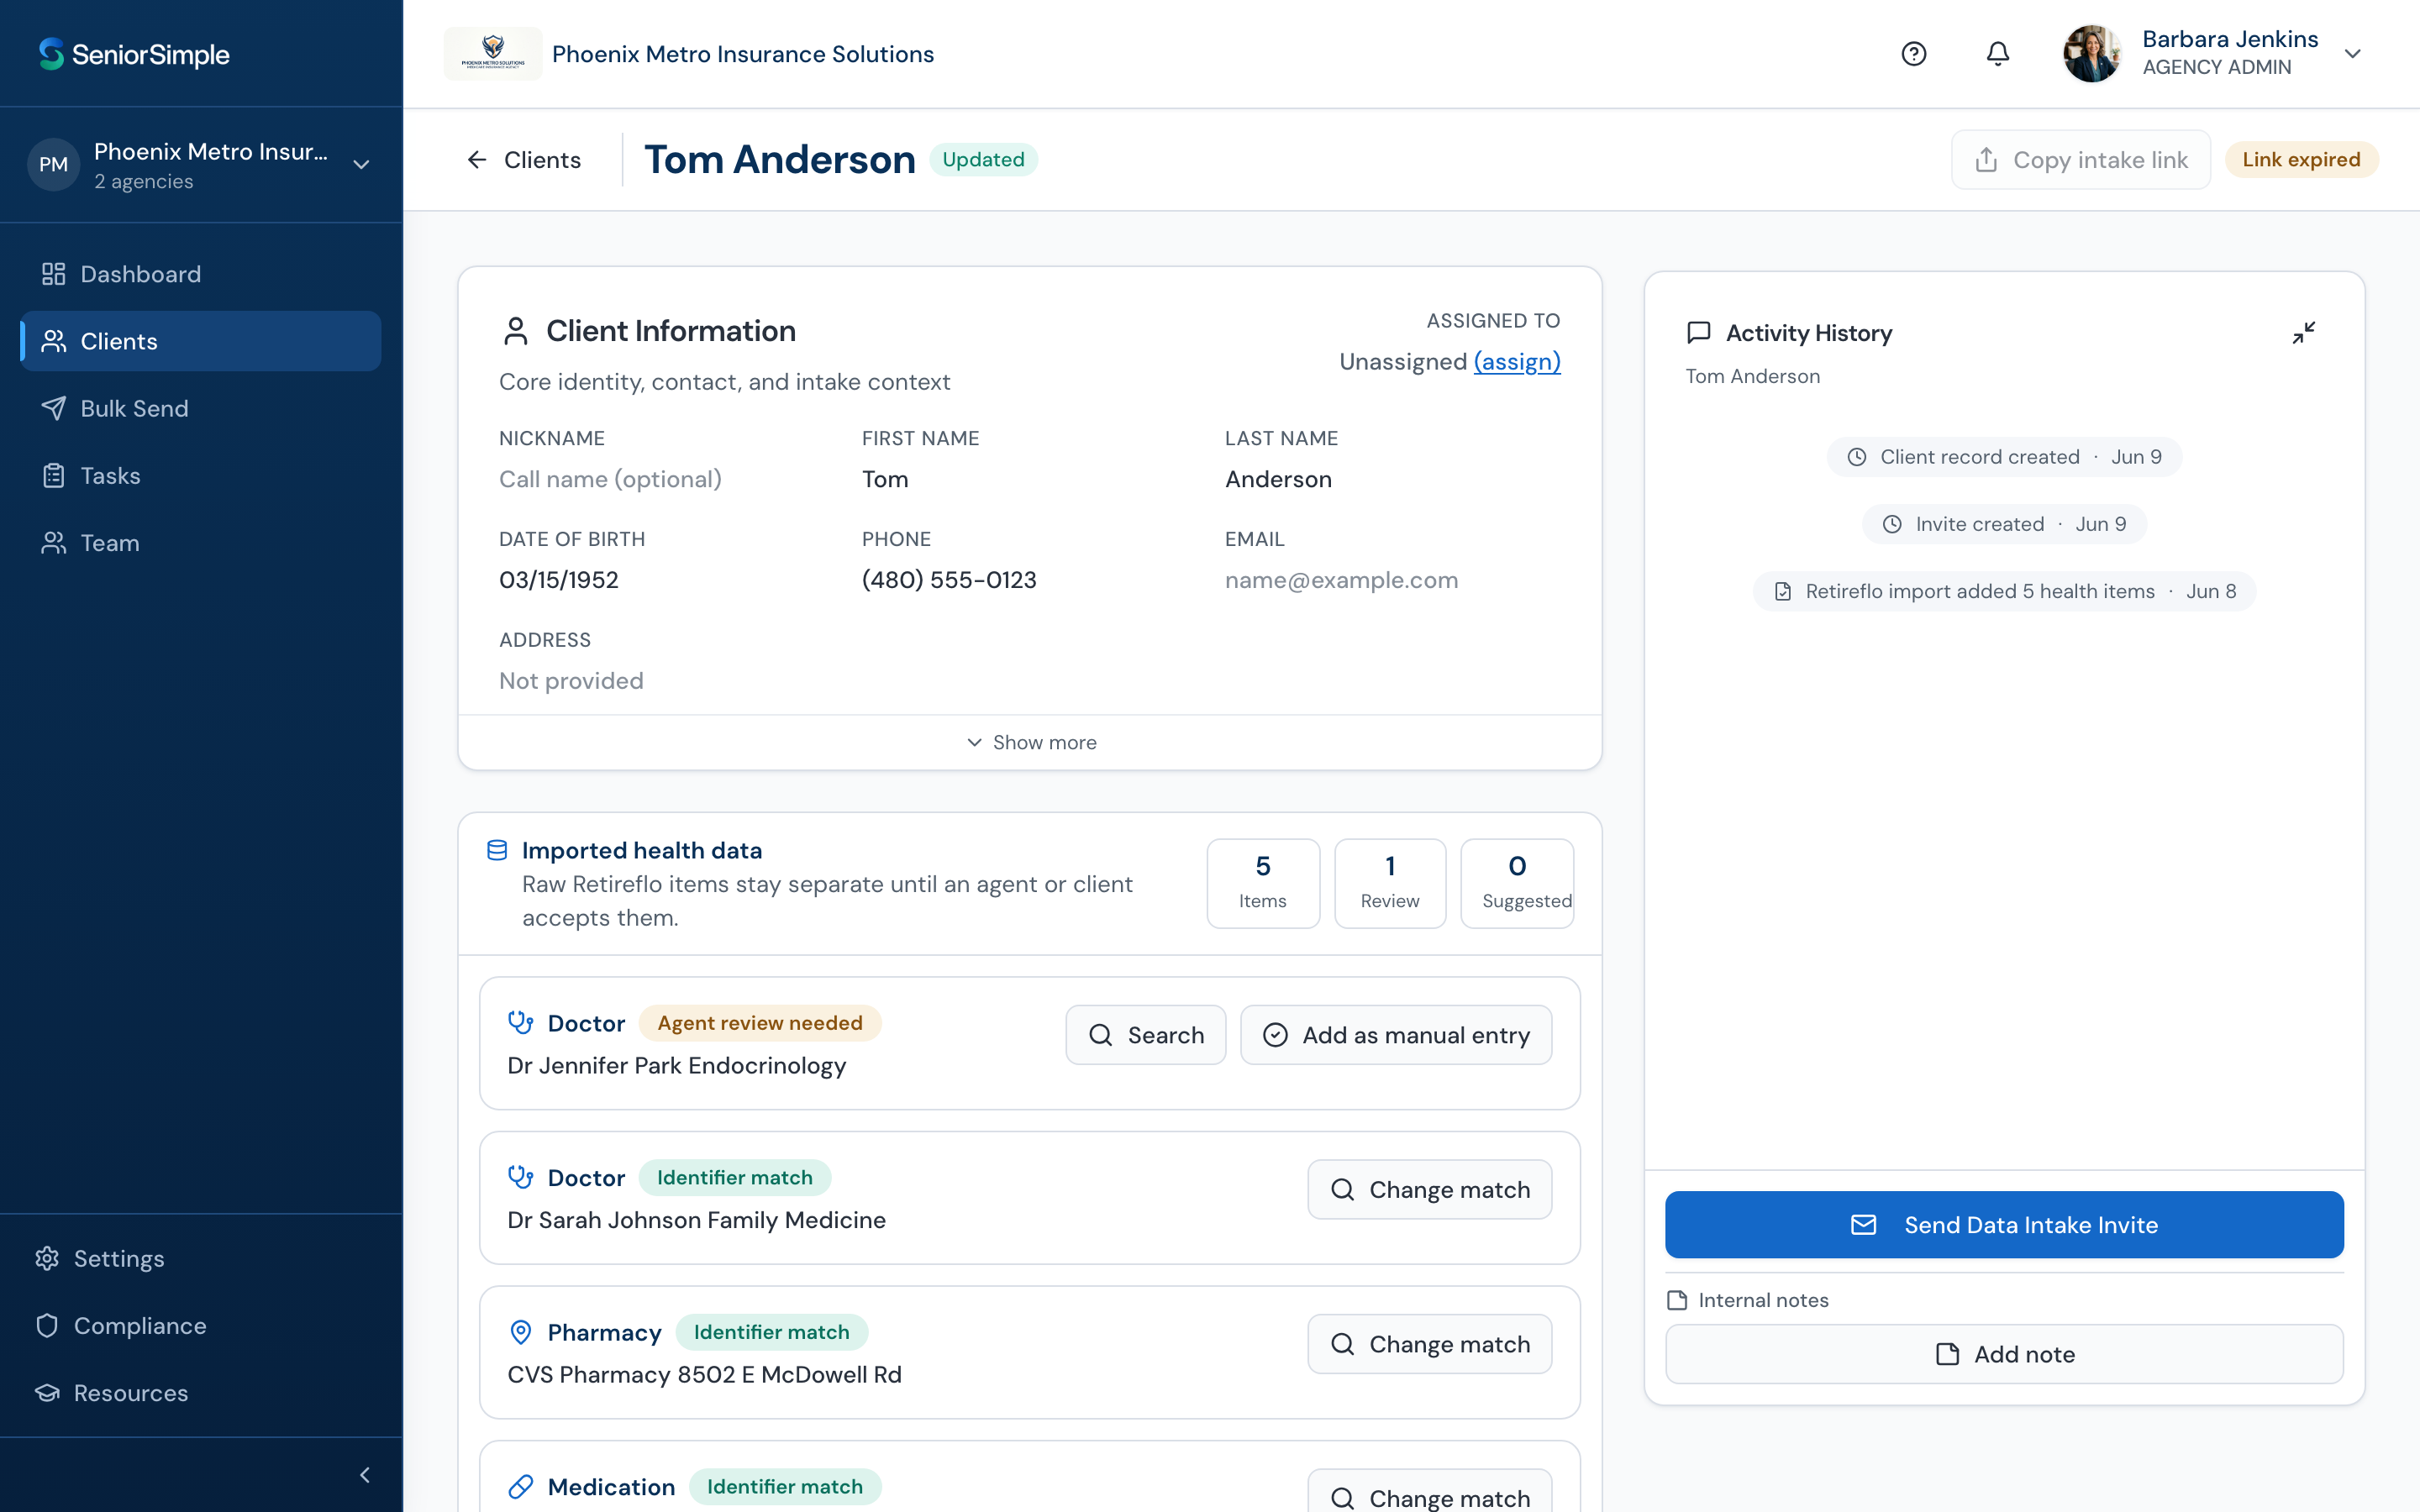Click Invite created activity entry

2004,524
